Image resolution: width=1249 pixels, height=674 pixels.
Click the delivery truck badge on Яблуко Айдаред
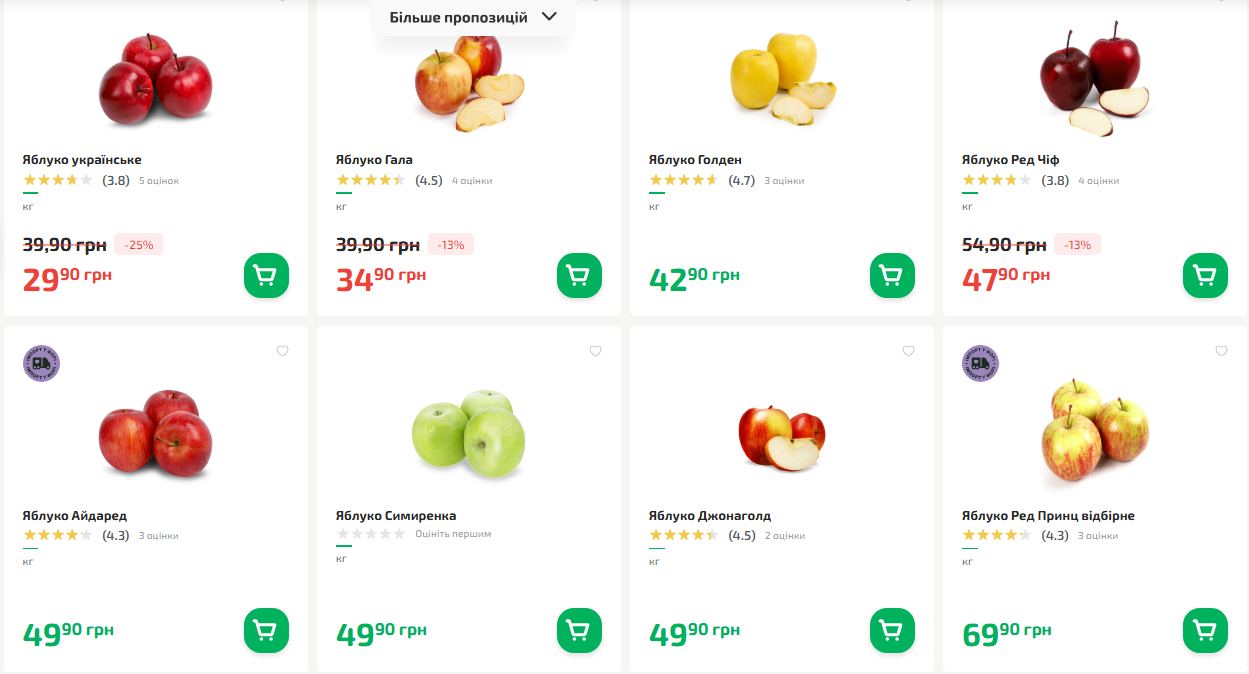click(41, 363)
